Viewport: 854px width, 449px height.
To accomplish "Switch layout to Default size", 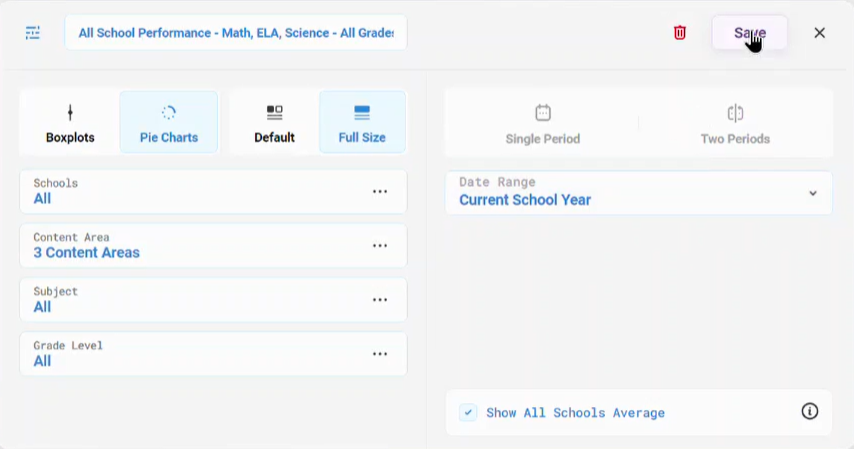I will coord(274,123).
